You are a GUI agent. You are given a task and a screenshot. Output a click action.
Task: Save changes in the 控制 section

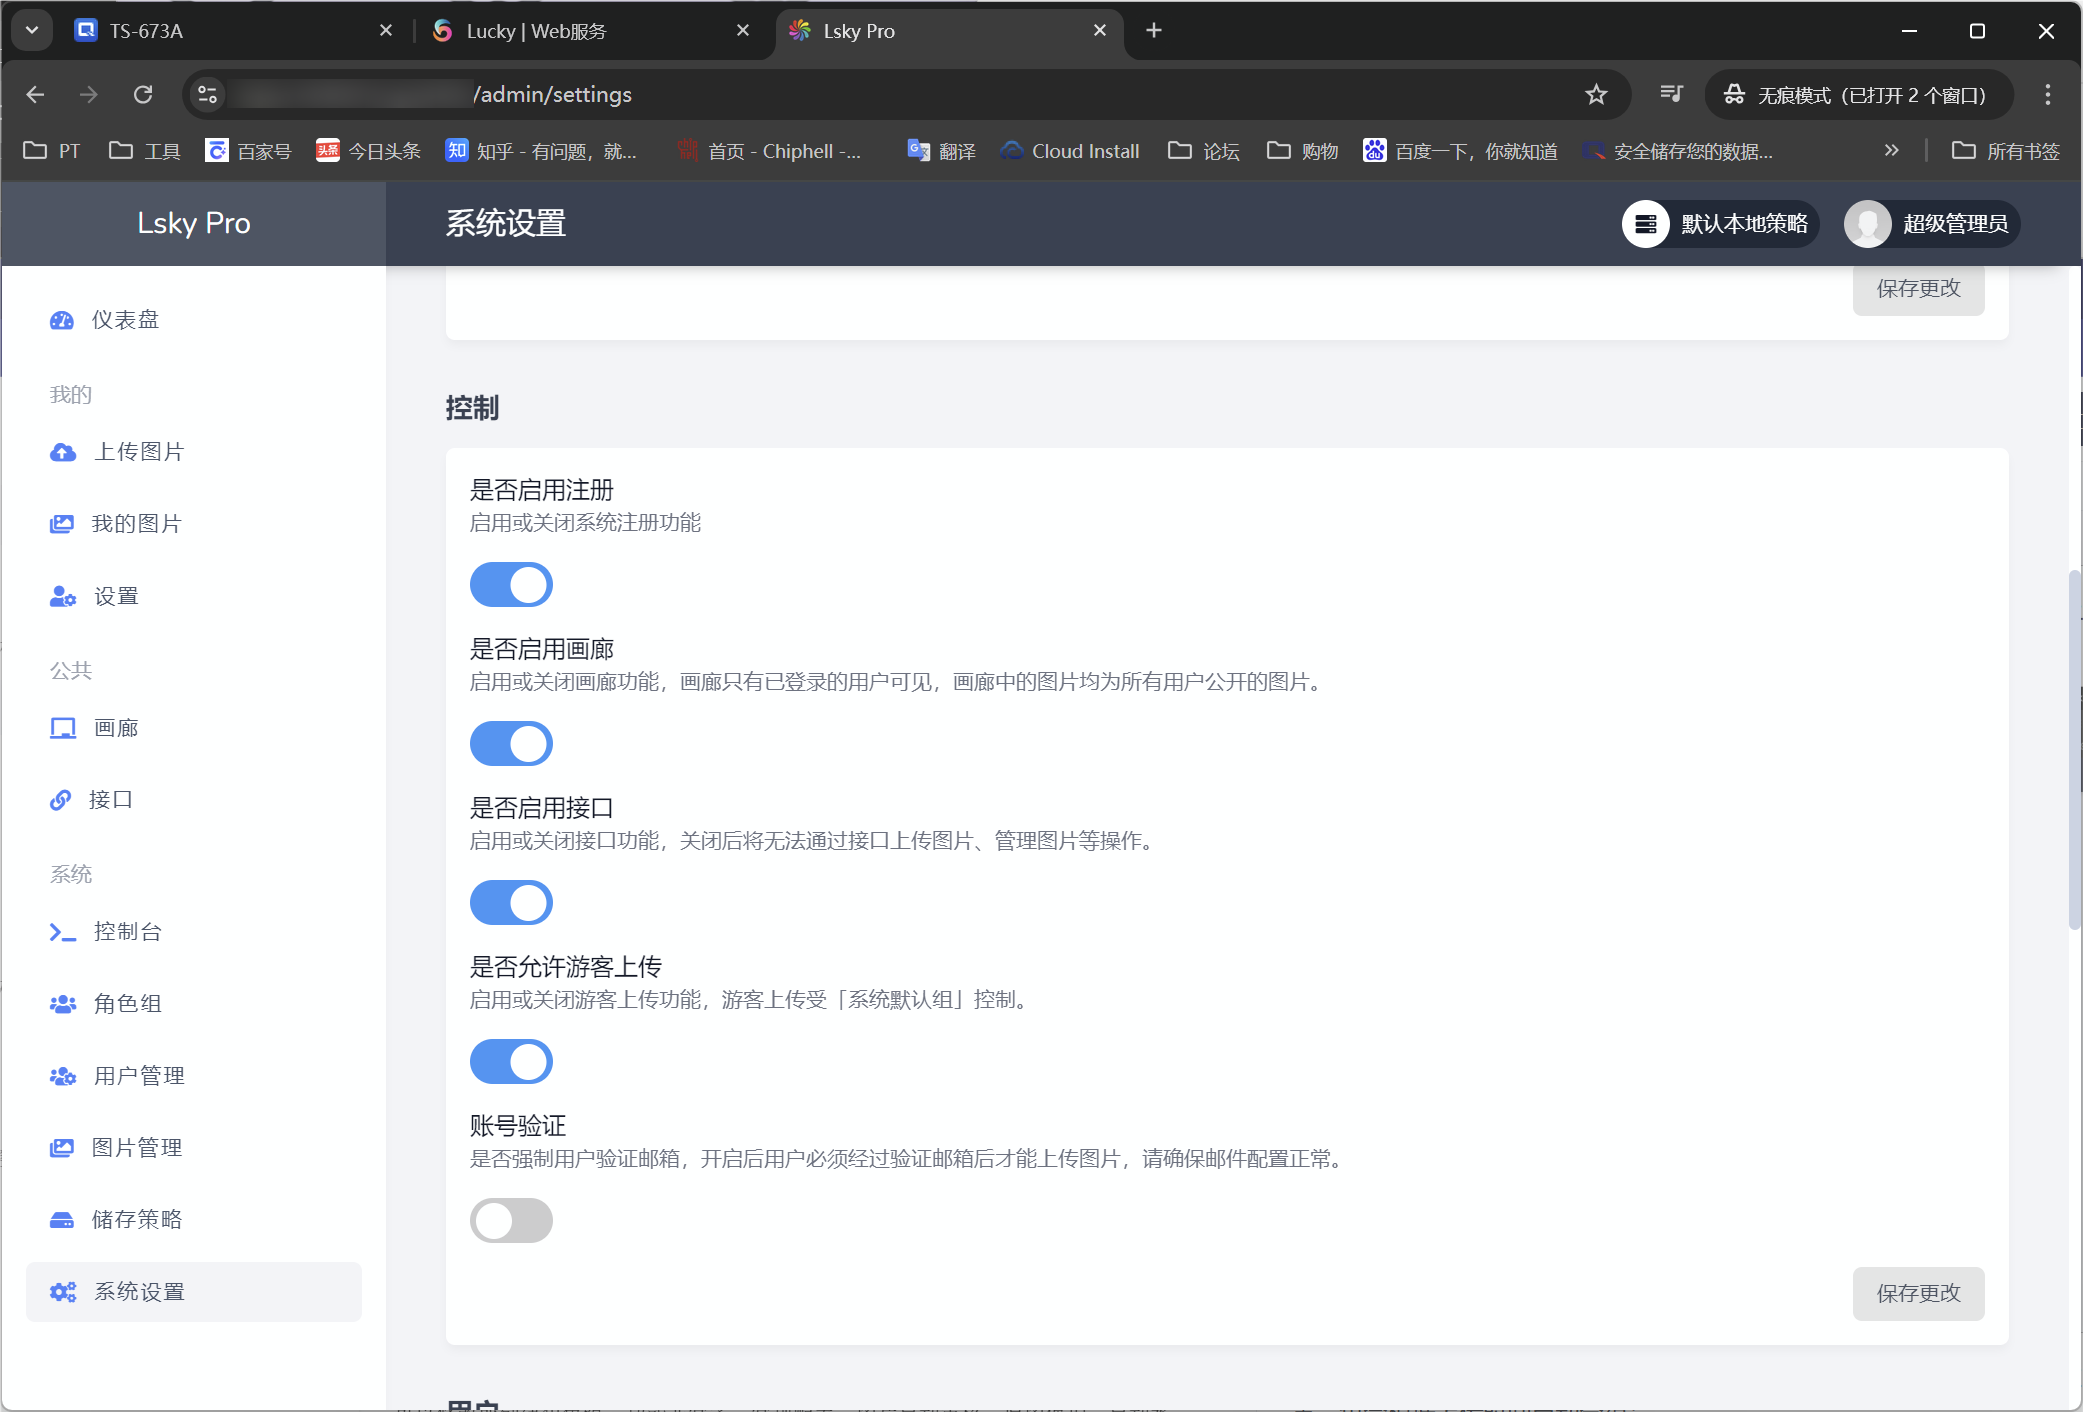click(x=1918, y=1294)
